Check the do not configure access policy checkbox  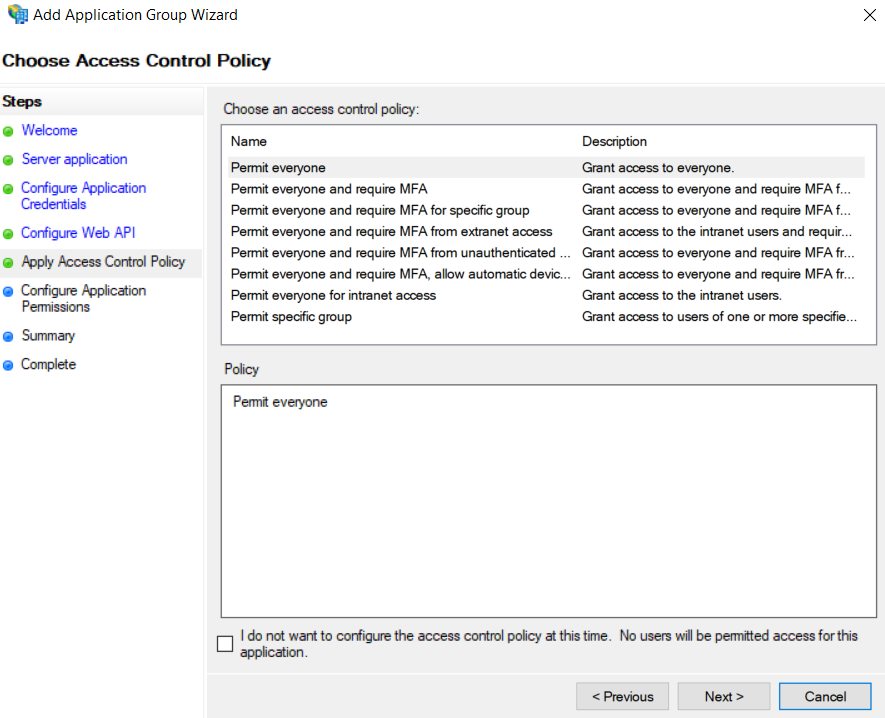pyautogui.click(x=225, y=643)
